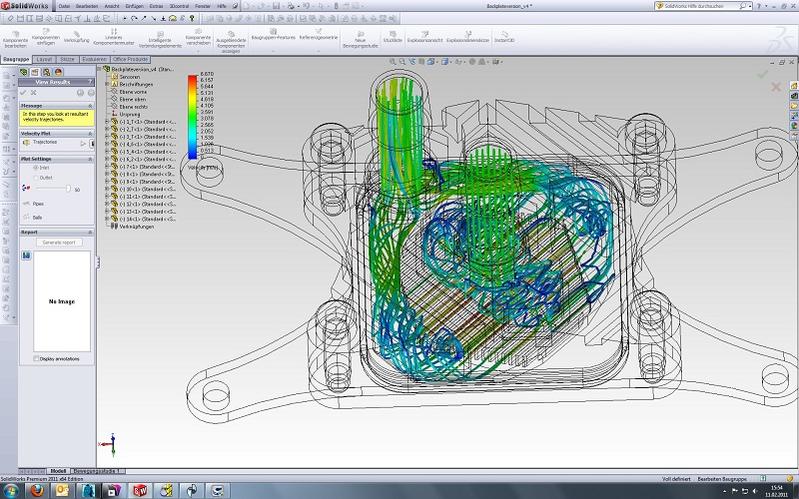Click Komponenten einfügen icon
799x499 pixels.
[46, 32]
